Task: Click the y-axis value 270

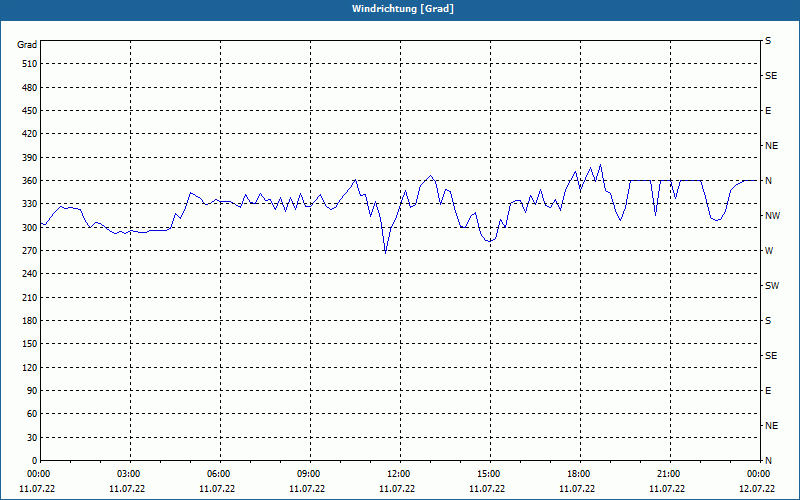Action: point(30,251)
